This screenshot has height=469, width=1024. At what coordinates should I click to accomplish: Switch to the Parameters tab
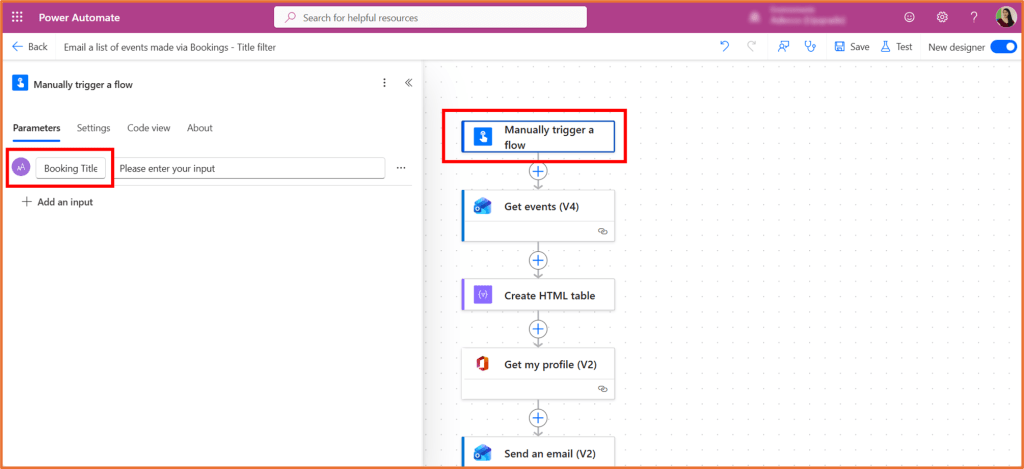pos(37,128)
